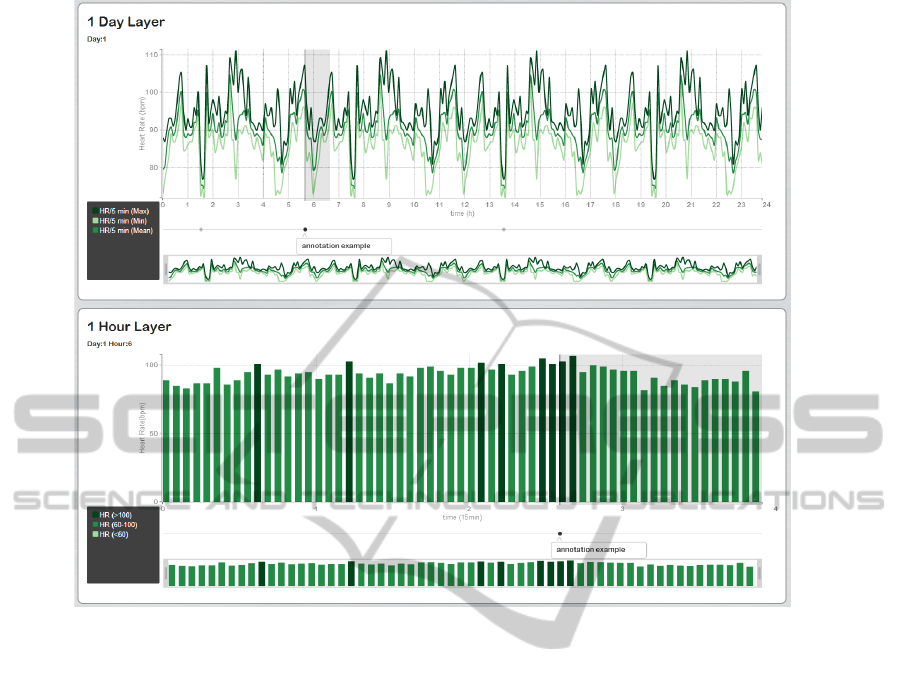Click the day layer overview navigator strip
The width and height of the screenshot is (901, 684).
[x=460, y=268]
